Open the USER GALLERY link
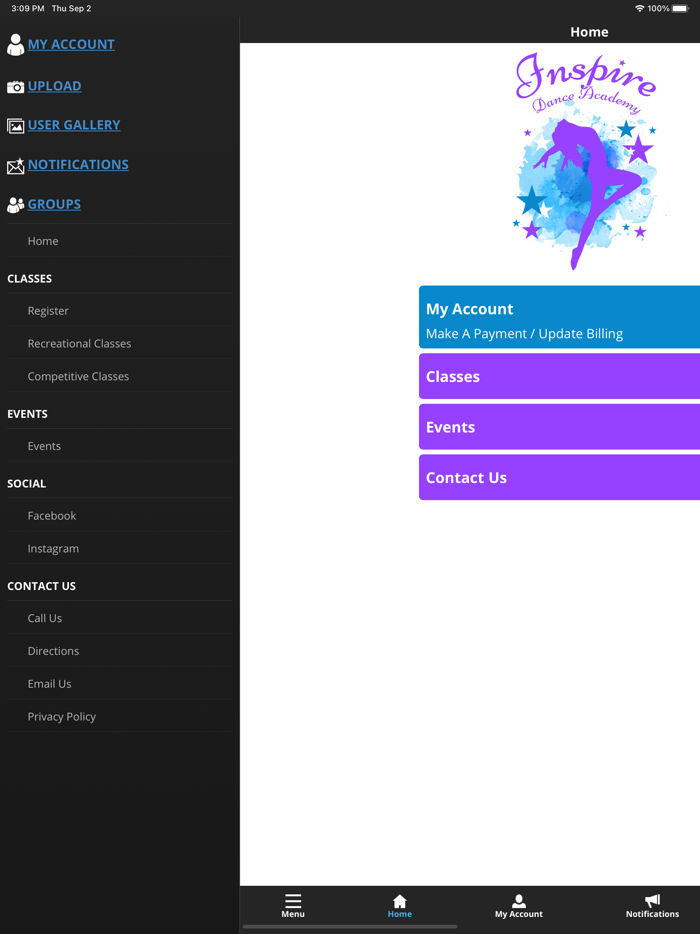This screenshot has width=700, height=934. click(74, 125)
